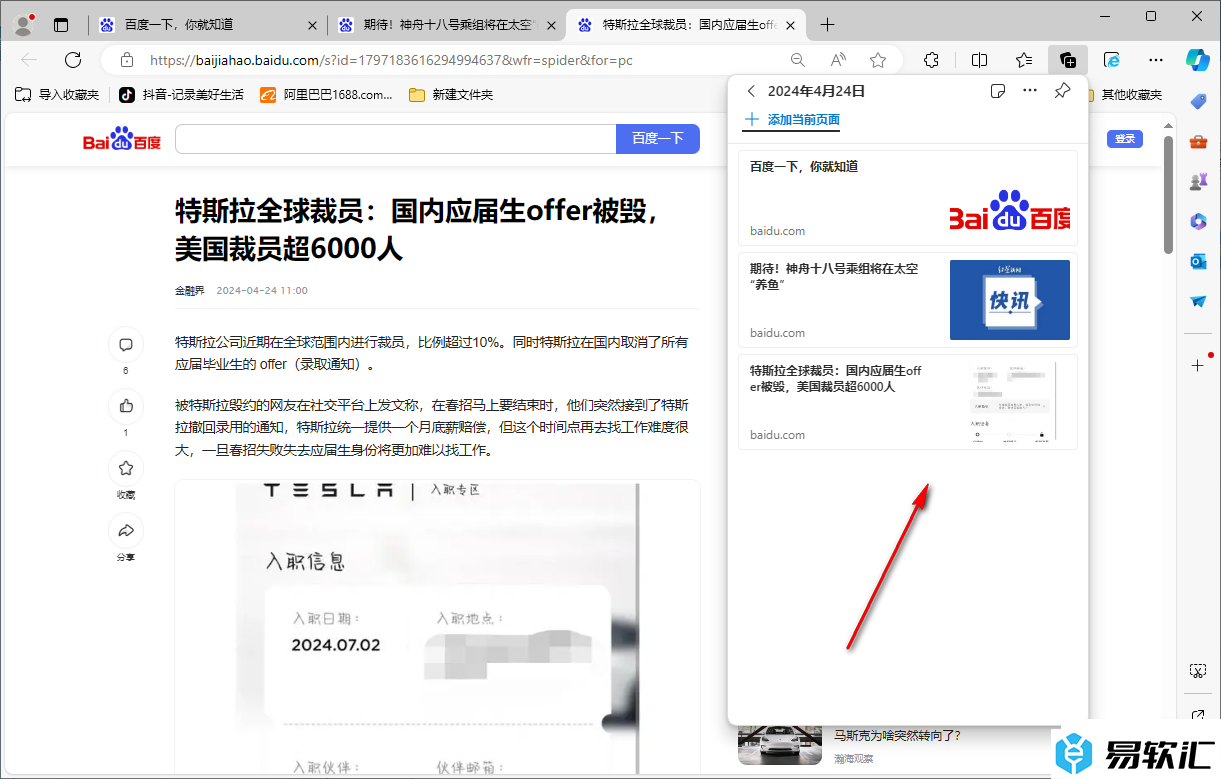
Task: Click 添加当前页面 link
Action: click(x=792, y=120)
